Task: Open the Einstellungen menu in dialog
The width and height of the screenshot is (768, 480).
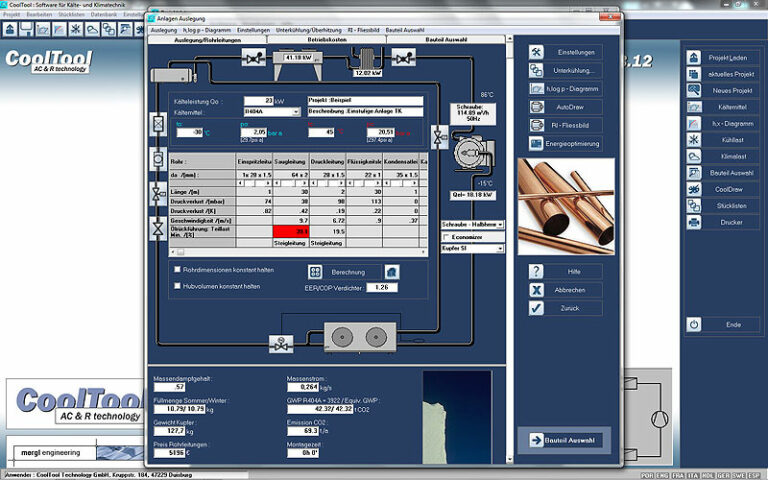Action: click(253, 30)
